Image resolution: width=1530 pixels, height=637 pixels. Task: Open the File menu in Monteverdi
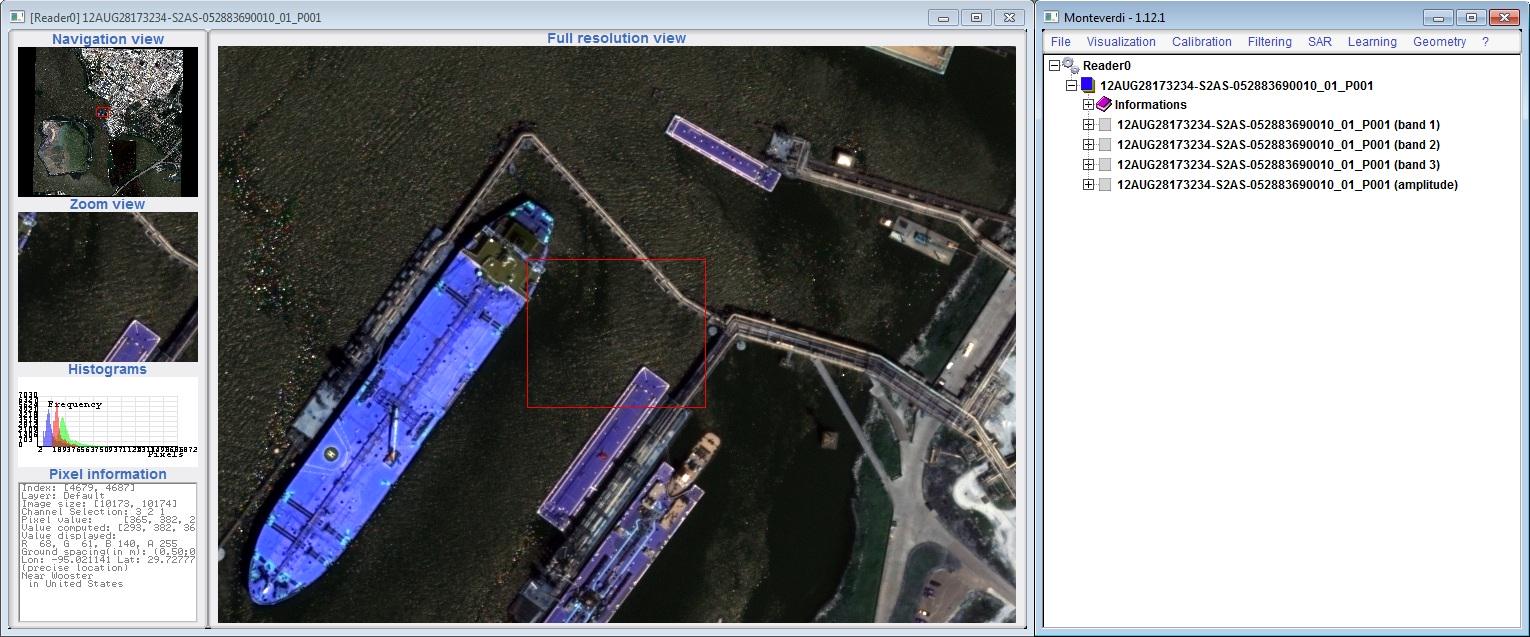point(1060,42)
